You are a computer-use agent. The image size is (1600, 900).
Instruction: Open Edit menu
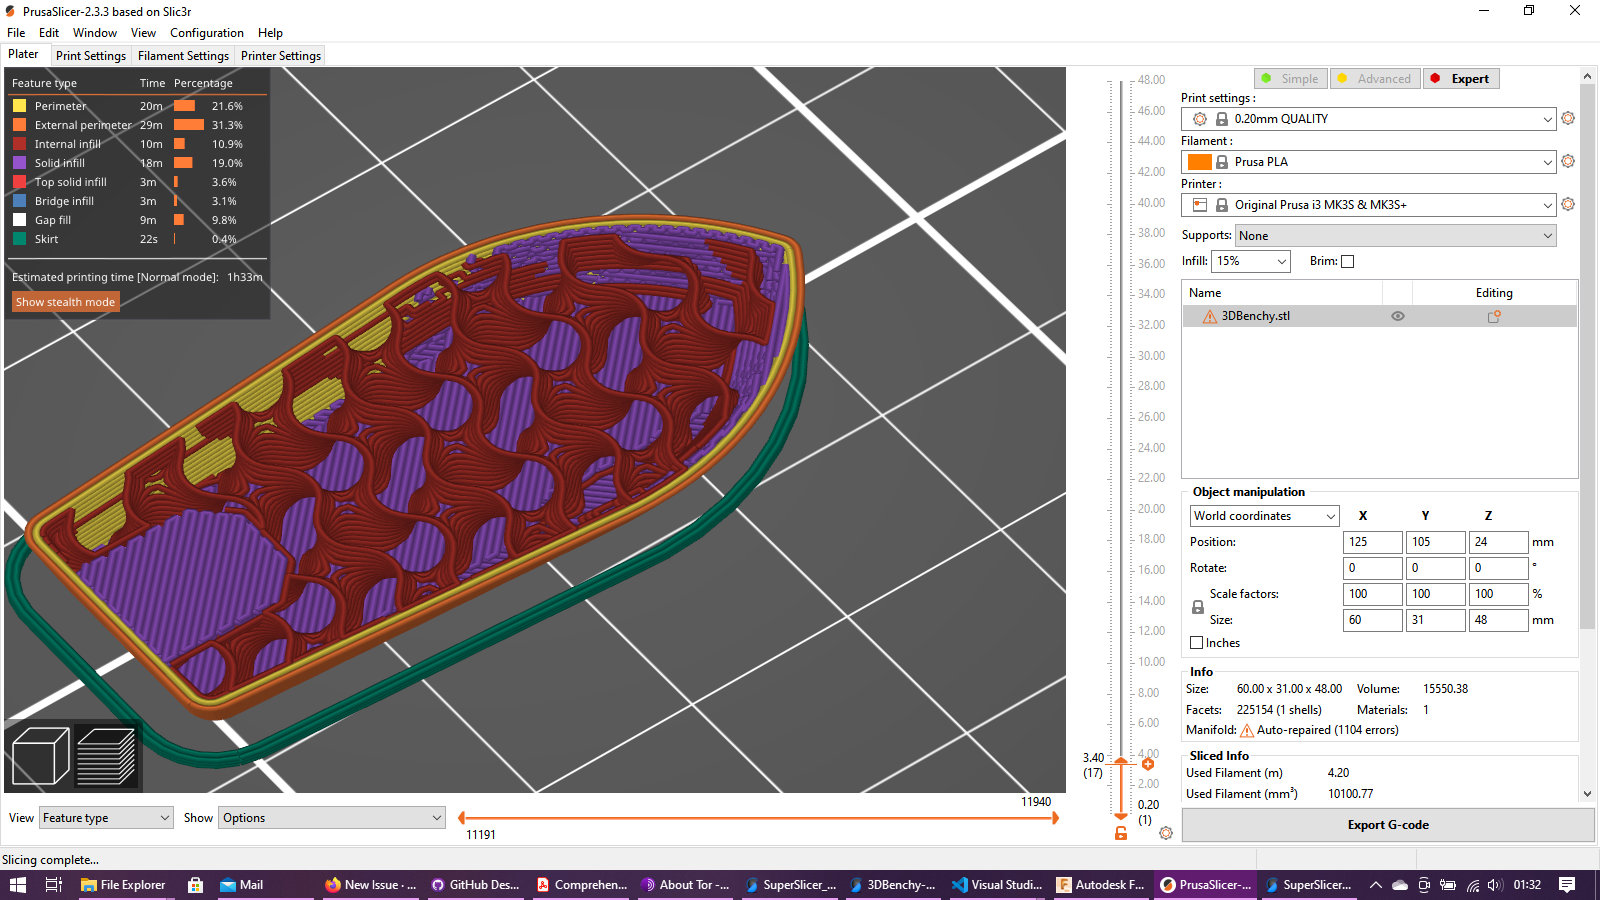click(49, 33)
